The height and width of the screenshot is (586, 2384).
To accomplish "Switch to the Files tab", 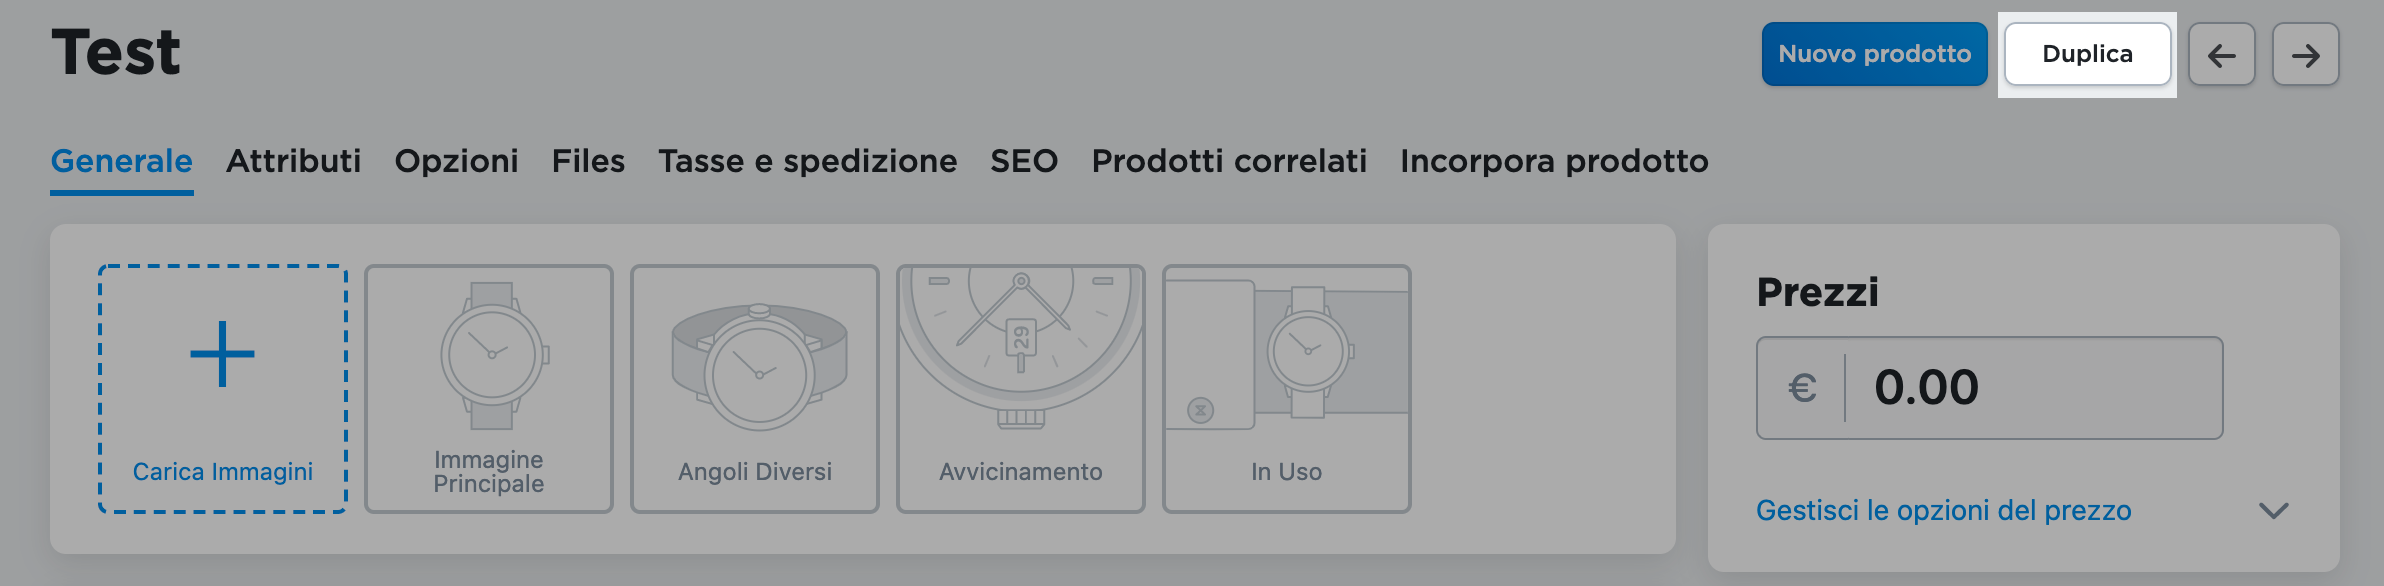I will 588,161.
